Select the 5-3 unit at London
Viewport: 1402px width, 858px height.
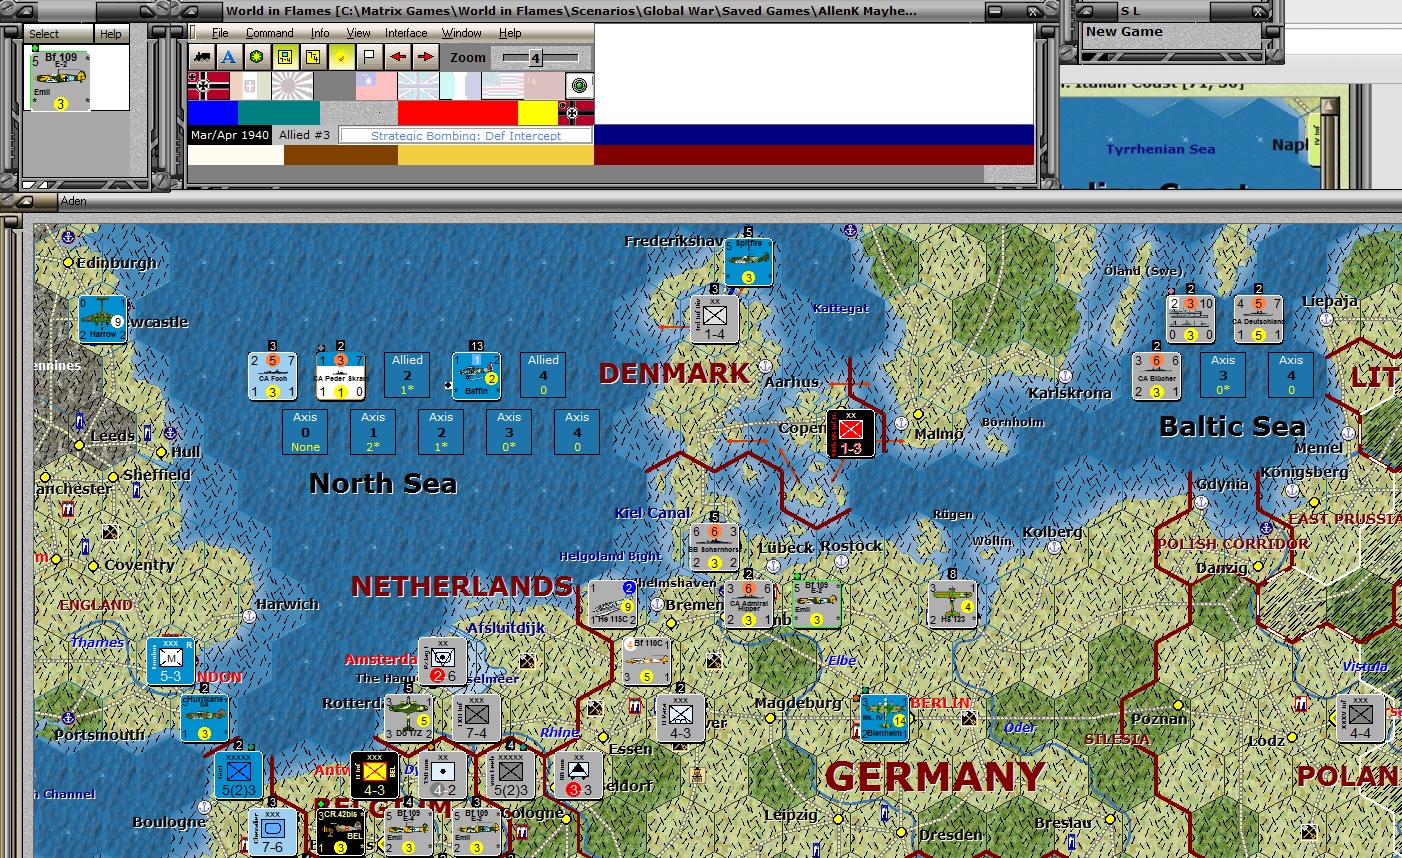(x=171, y=661)
